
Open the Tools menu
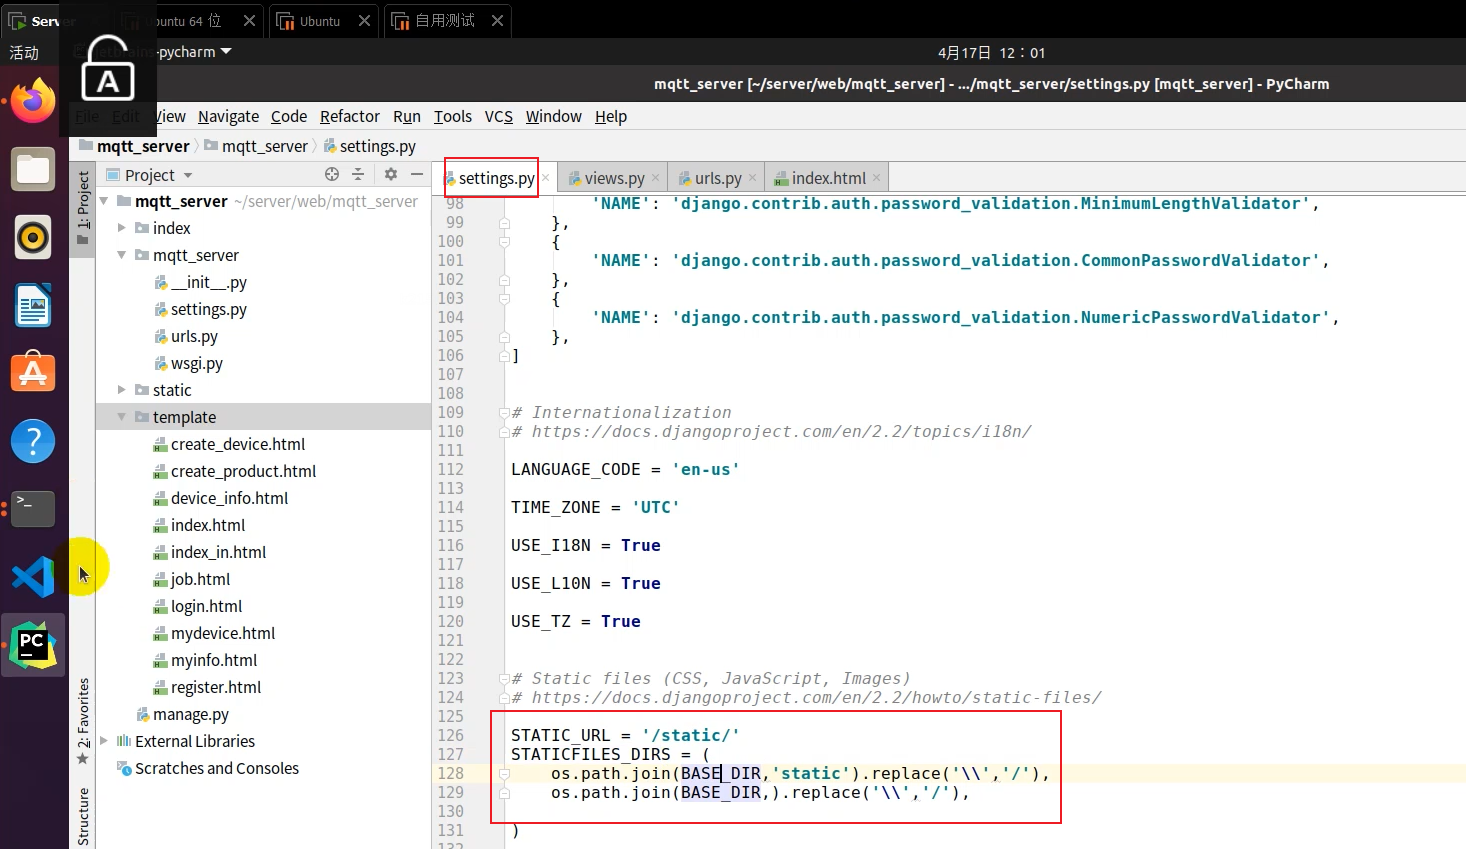452,116
